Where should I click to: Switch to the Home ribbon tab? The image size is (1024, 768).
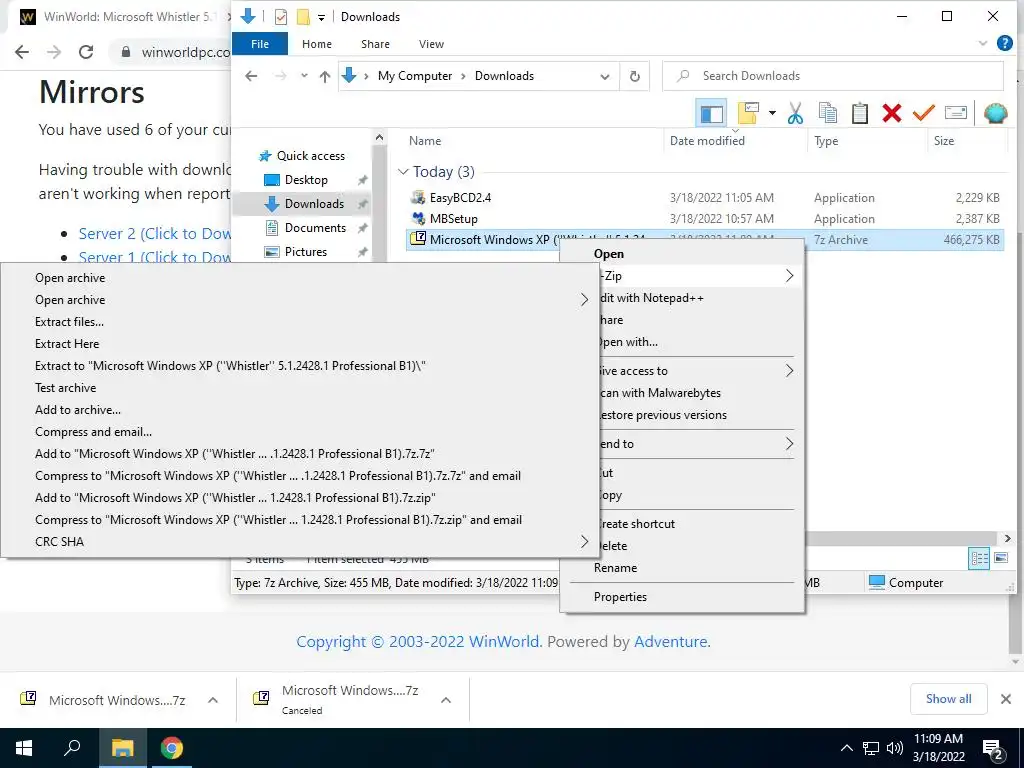(x=317, y=44)
